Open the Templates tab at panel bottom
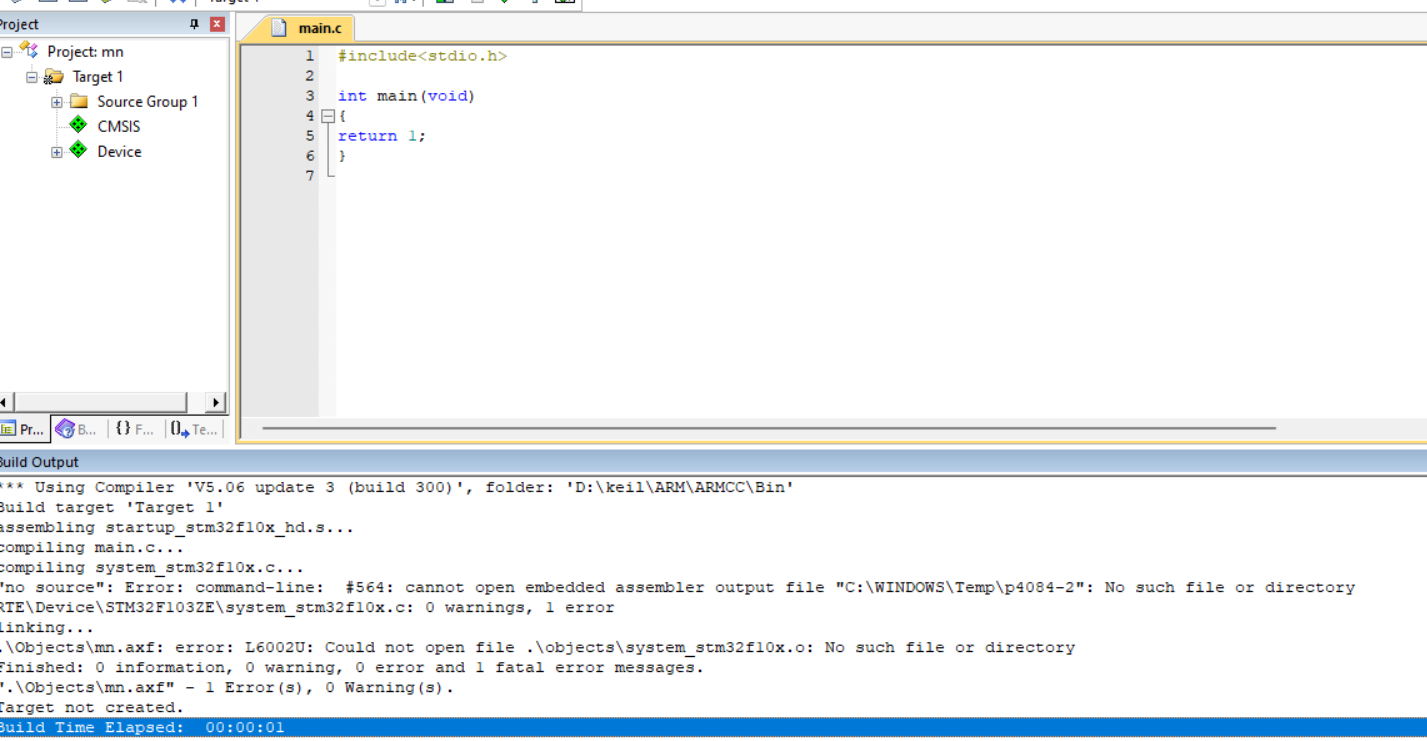The width and height of the screenshot is (1427, 741). [x=193, y=429]
